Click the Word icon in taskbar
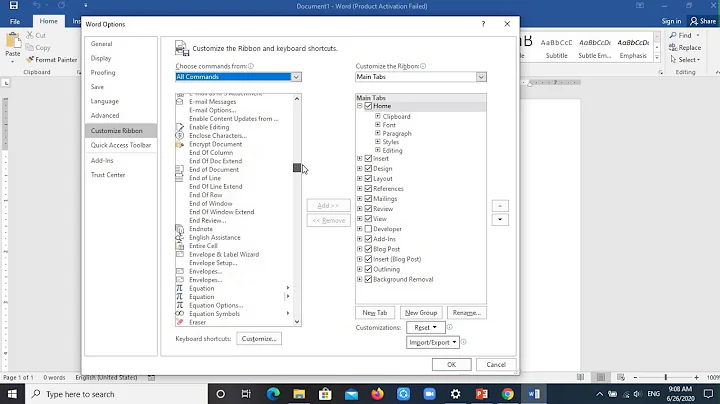 point(534,394)
